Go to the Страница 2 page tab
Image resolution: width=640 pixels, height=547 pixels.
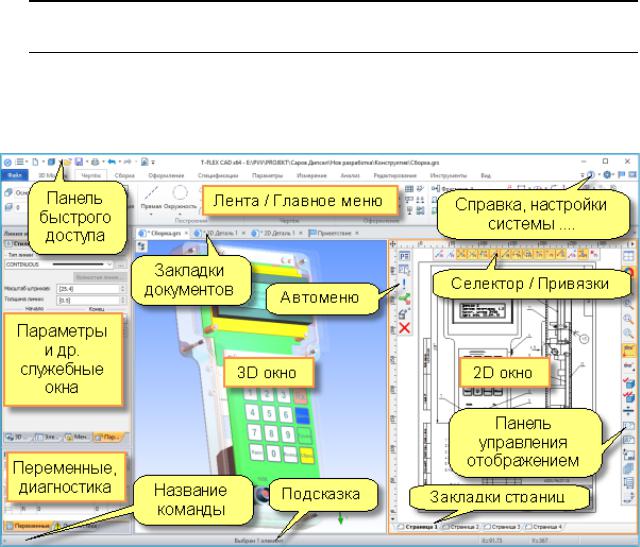(462, 527)
